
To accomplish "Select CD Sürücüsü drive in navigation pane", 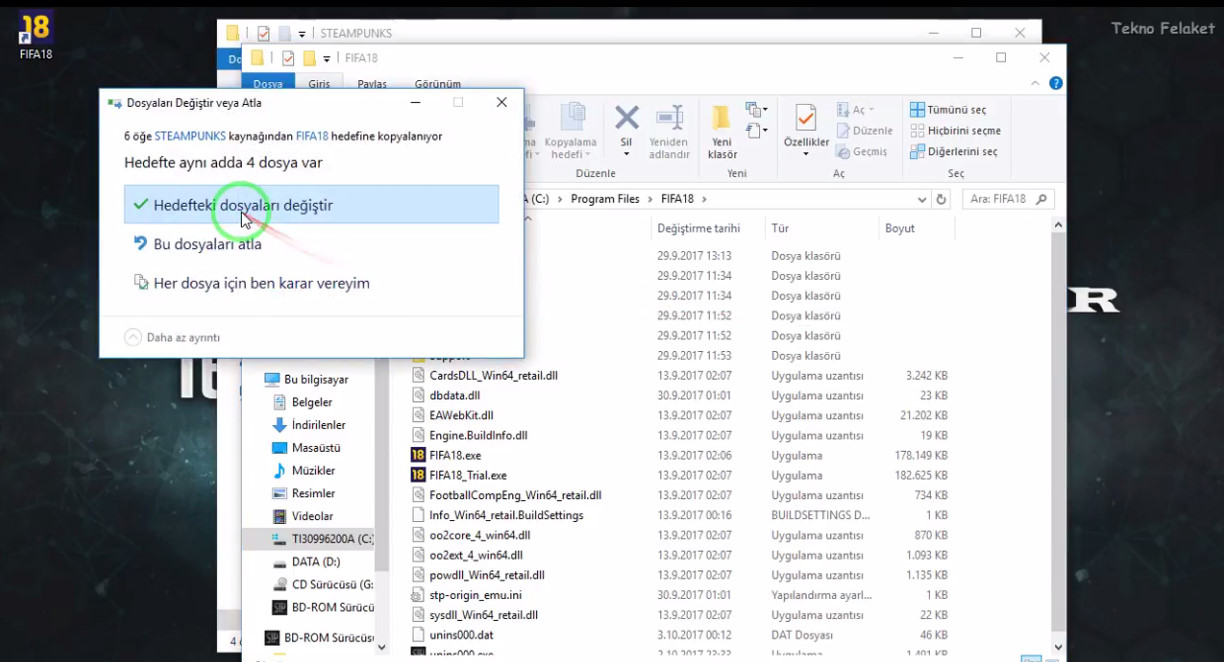I will (x=323, y=585).
